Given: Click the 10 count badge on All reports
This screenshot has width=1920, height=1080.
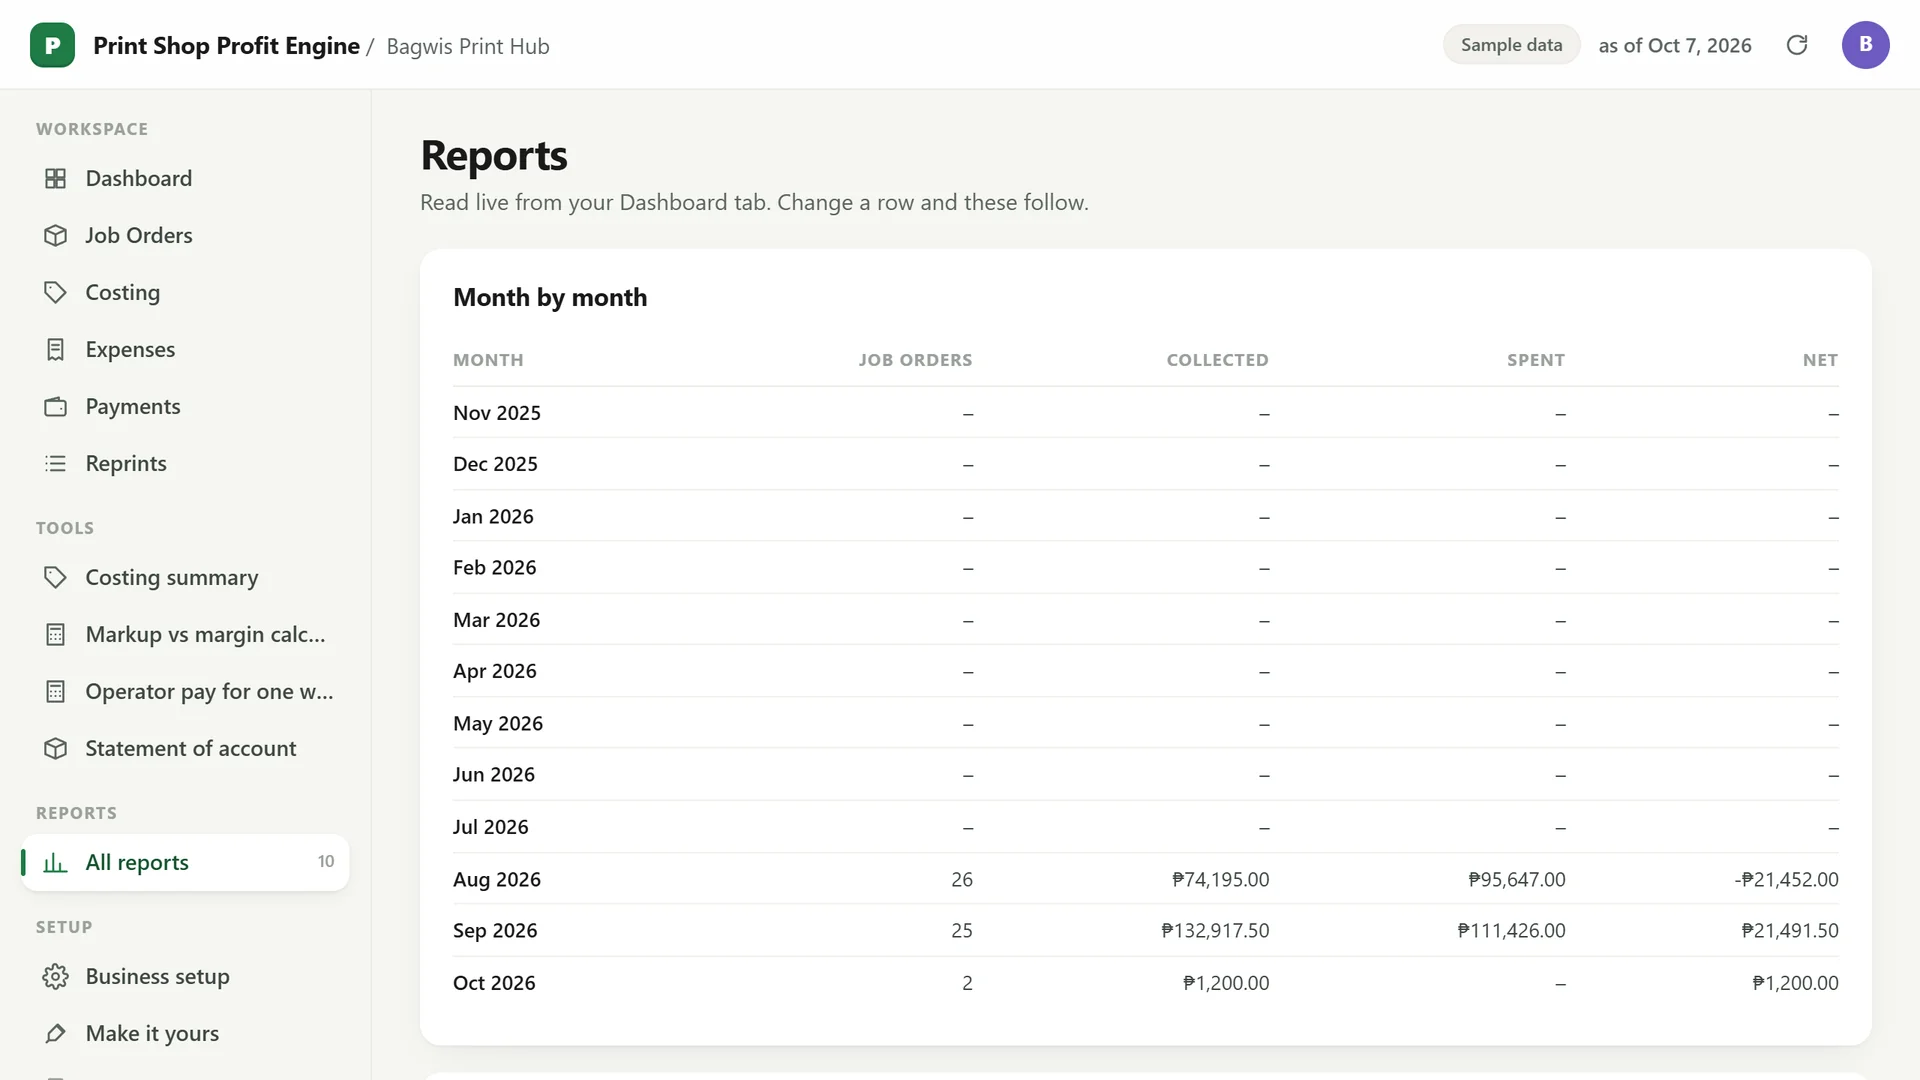Looking at the screenshot, I should tap(326, 862).
